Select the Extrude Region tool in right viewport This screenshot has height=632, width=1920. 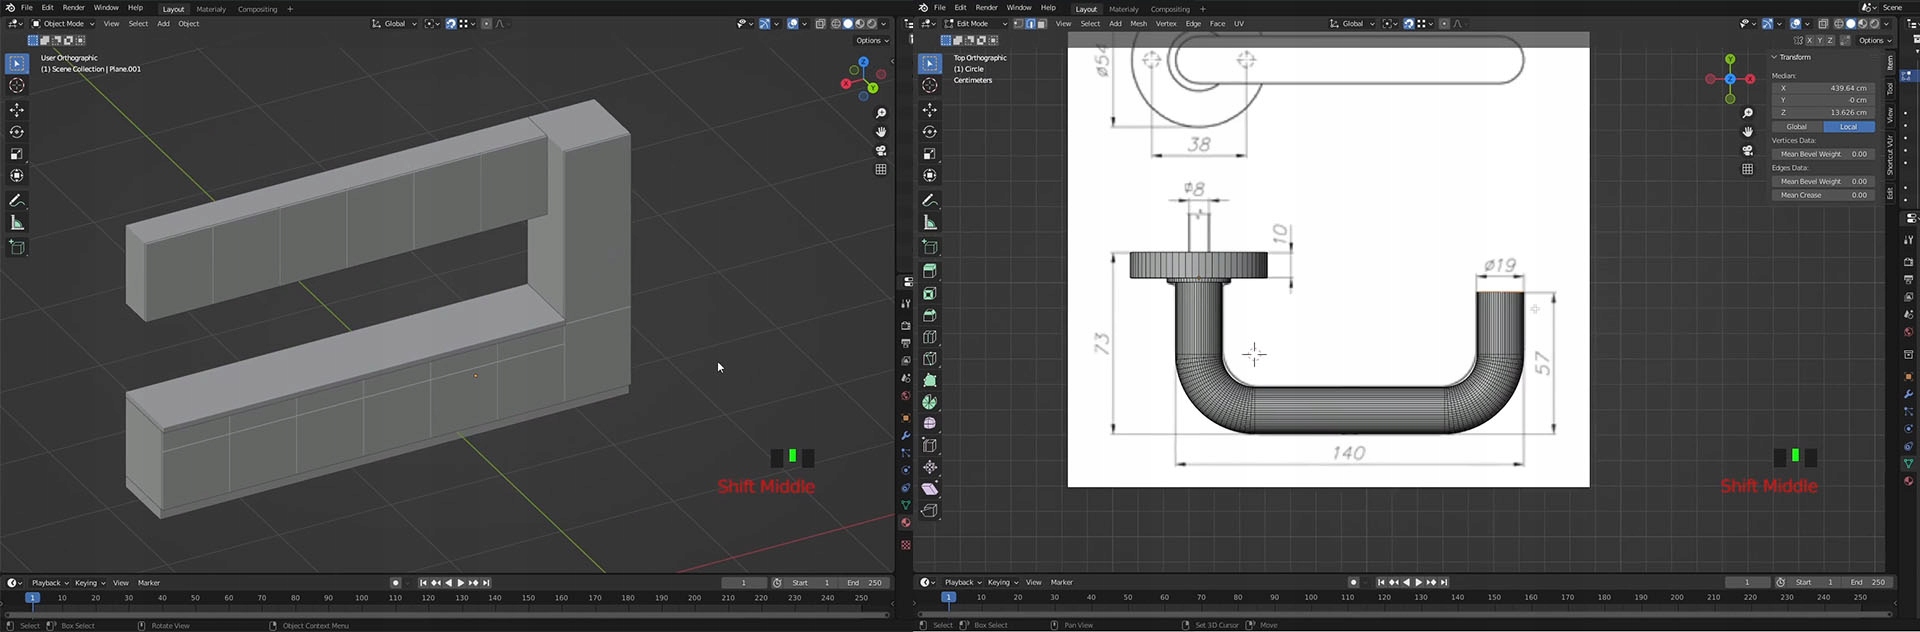929,271
